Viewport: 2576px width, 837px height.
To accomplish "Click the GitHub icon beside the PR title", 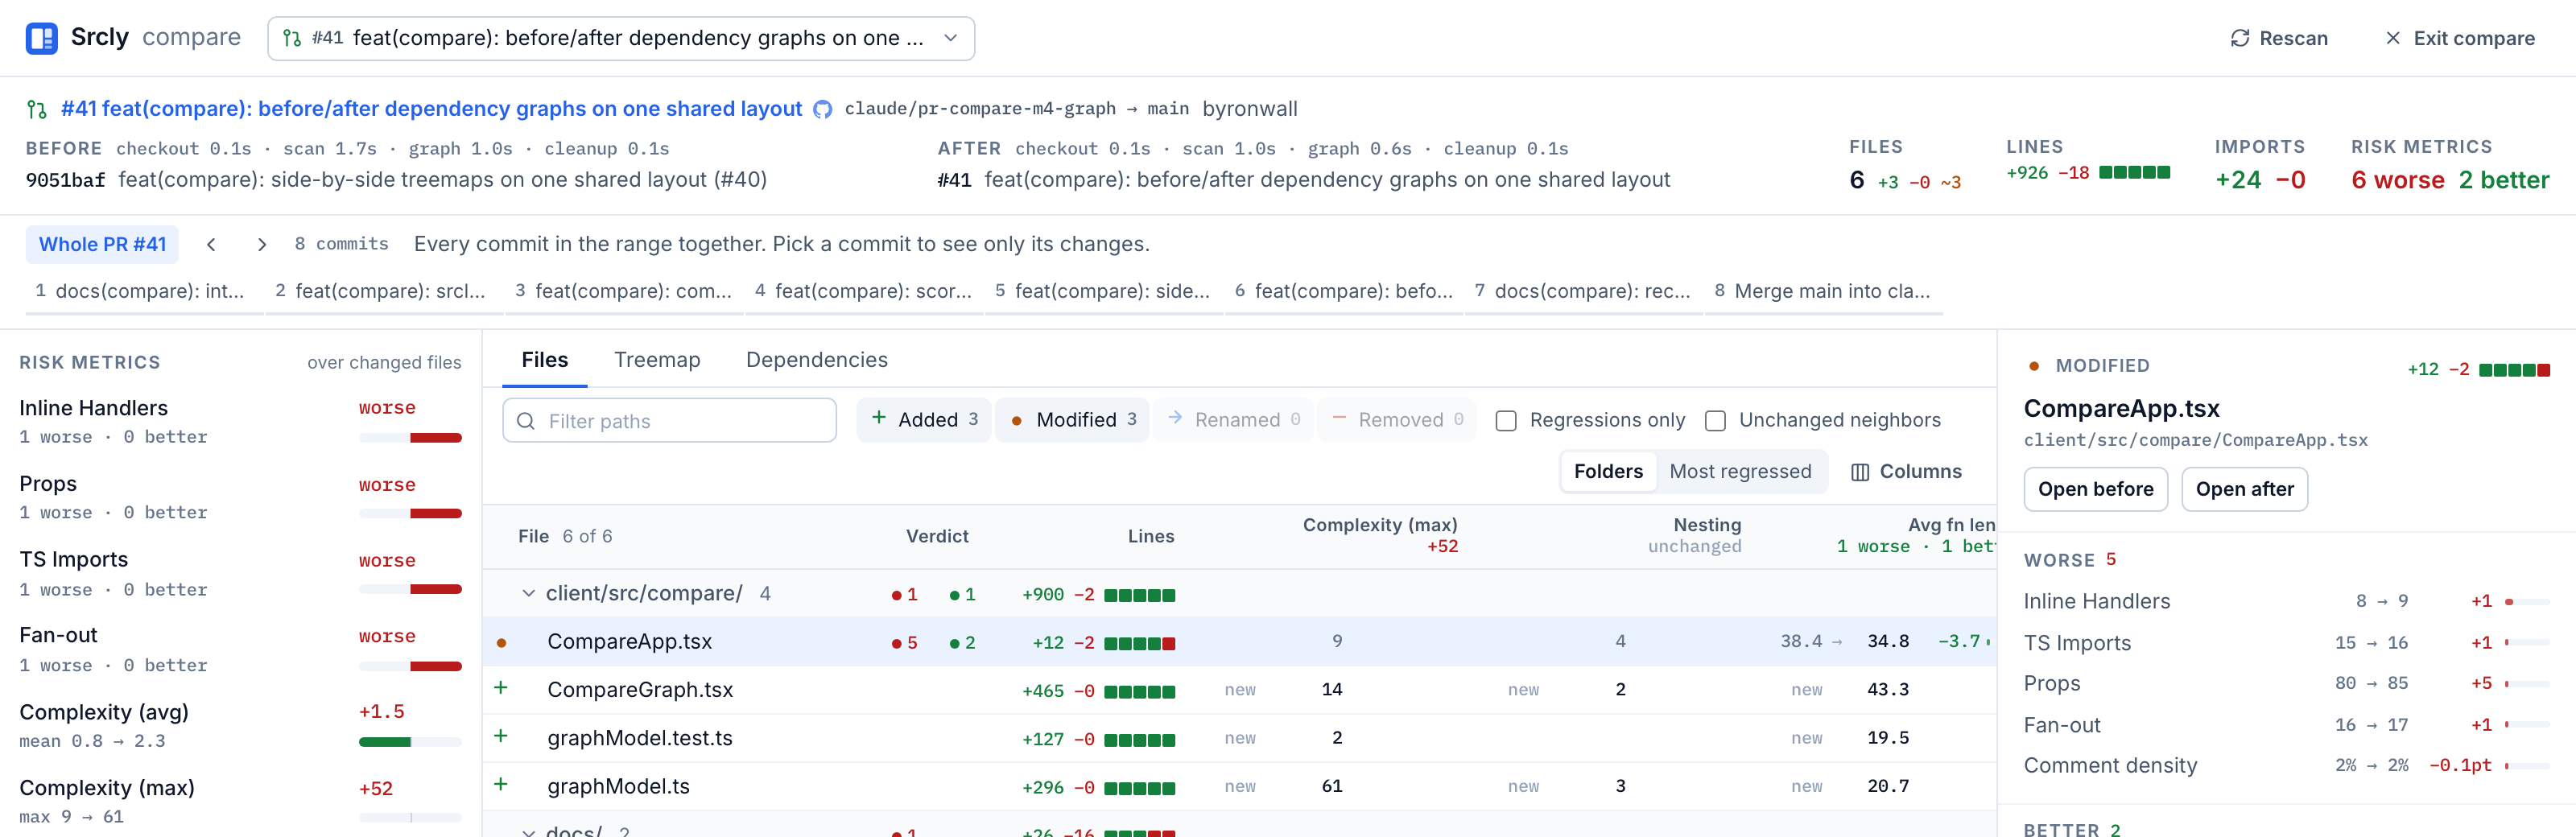I will tap(822, 109).
